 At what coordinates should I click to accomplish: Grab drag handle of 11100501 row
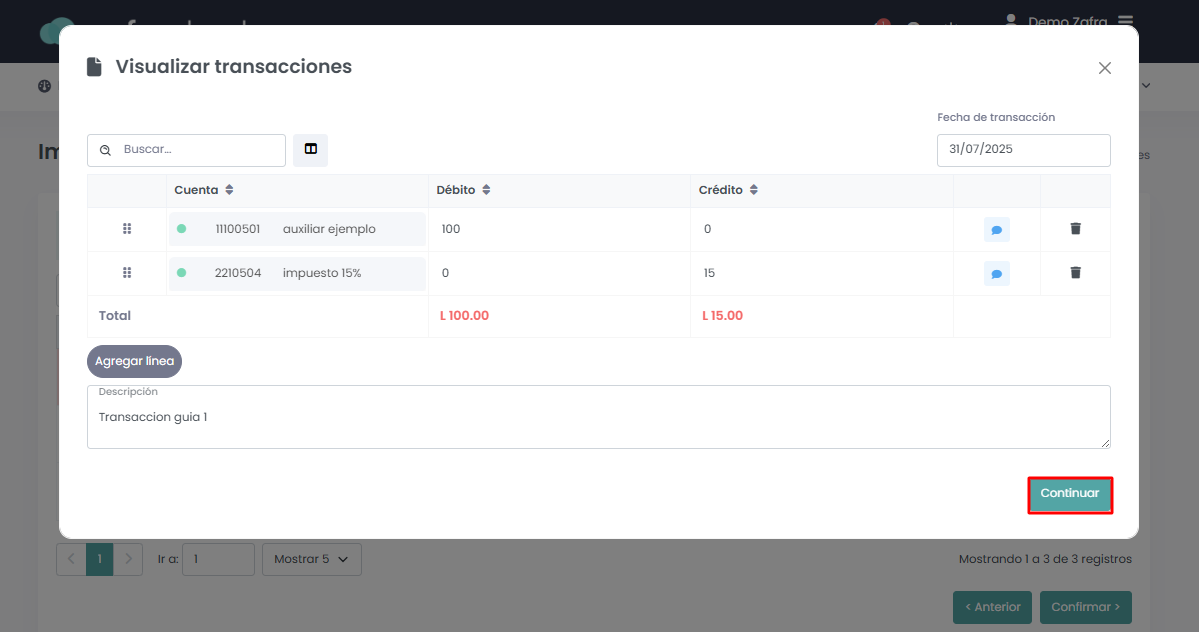(127, 228)
